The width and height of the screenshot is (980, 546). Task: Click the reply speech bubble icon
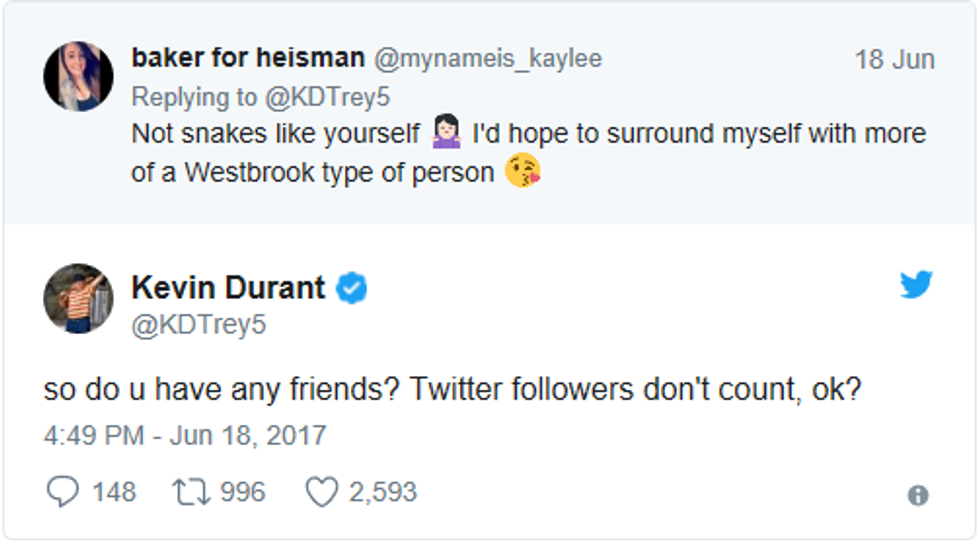pyautogui.click(x=62, y=492)
